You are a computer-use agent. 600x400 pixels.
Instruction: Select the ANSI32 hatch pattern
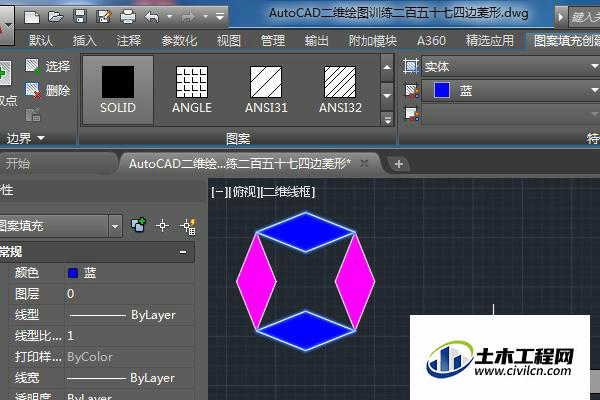340,90
